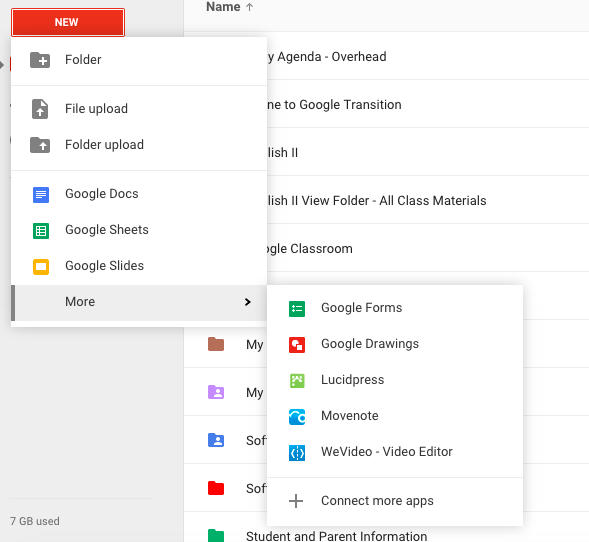Open 'View Folder - All Class Materials' row
Viewport: 589px width, 542px height.
tap(427, 201)
